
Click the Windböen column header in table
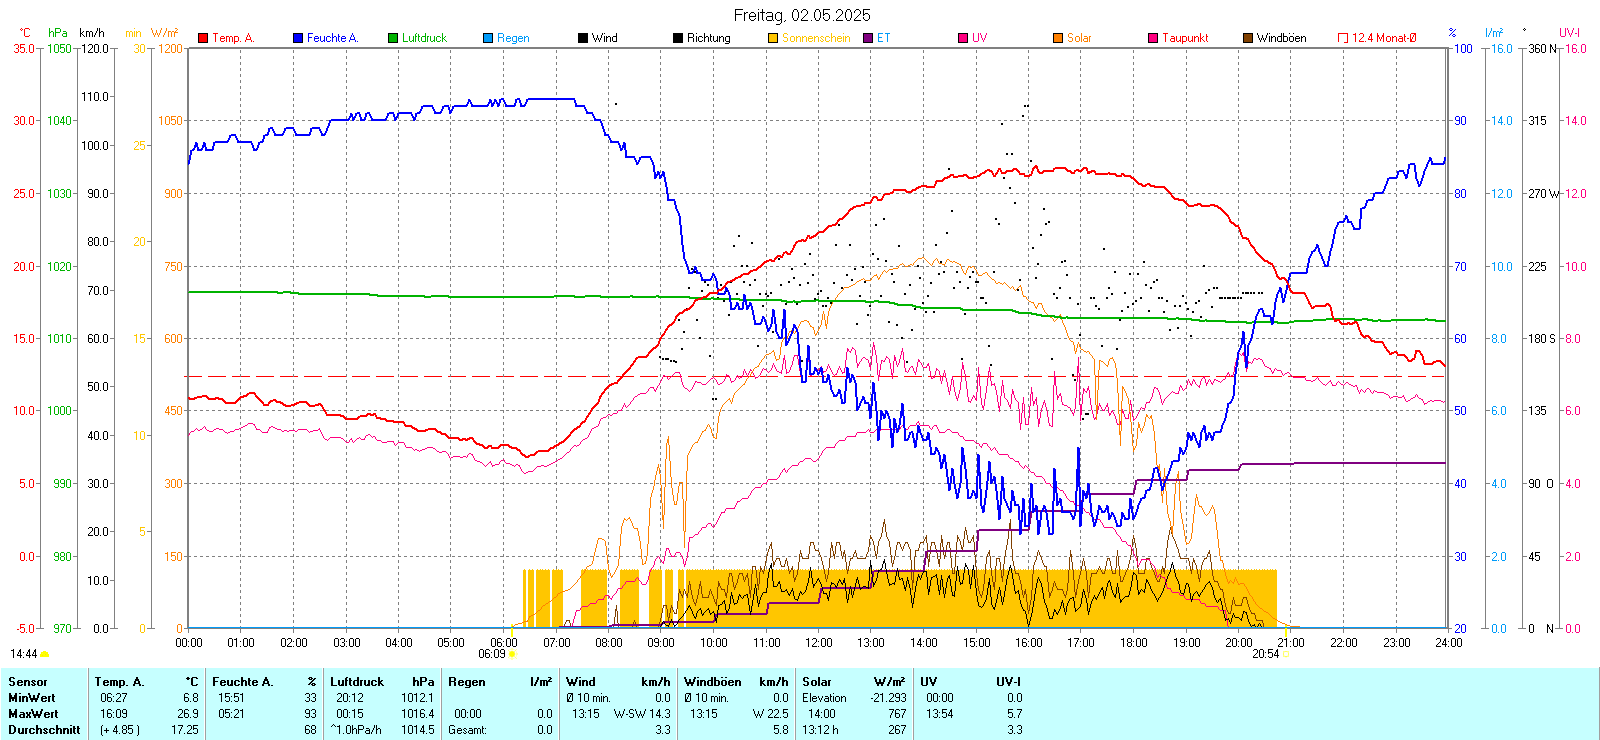[x=713, y=682]
